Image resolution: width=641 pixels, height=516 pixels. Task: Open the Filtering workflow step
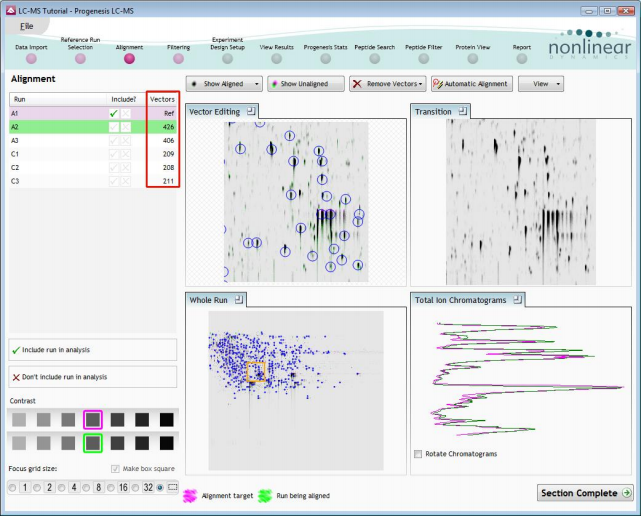[178, 58]
